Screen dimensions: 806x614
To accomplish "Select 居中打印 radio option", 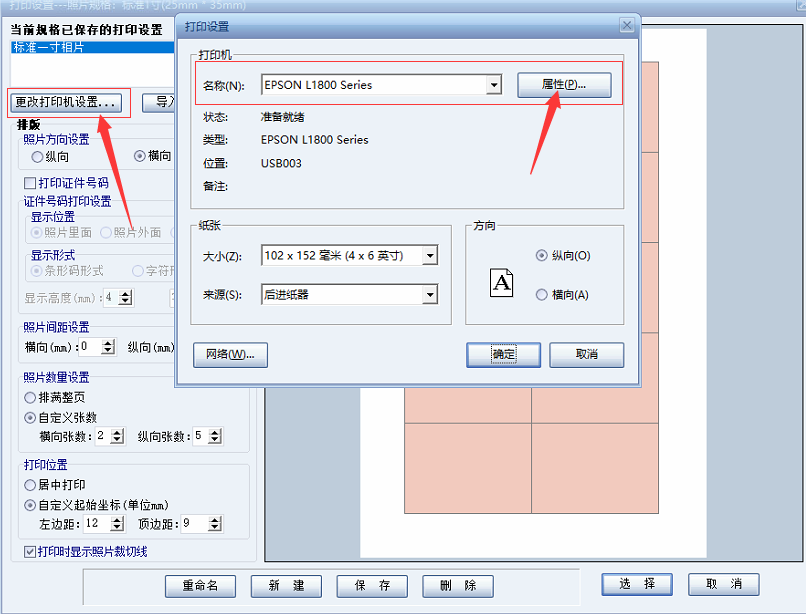I will (x=31, y=485).
